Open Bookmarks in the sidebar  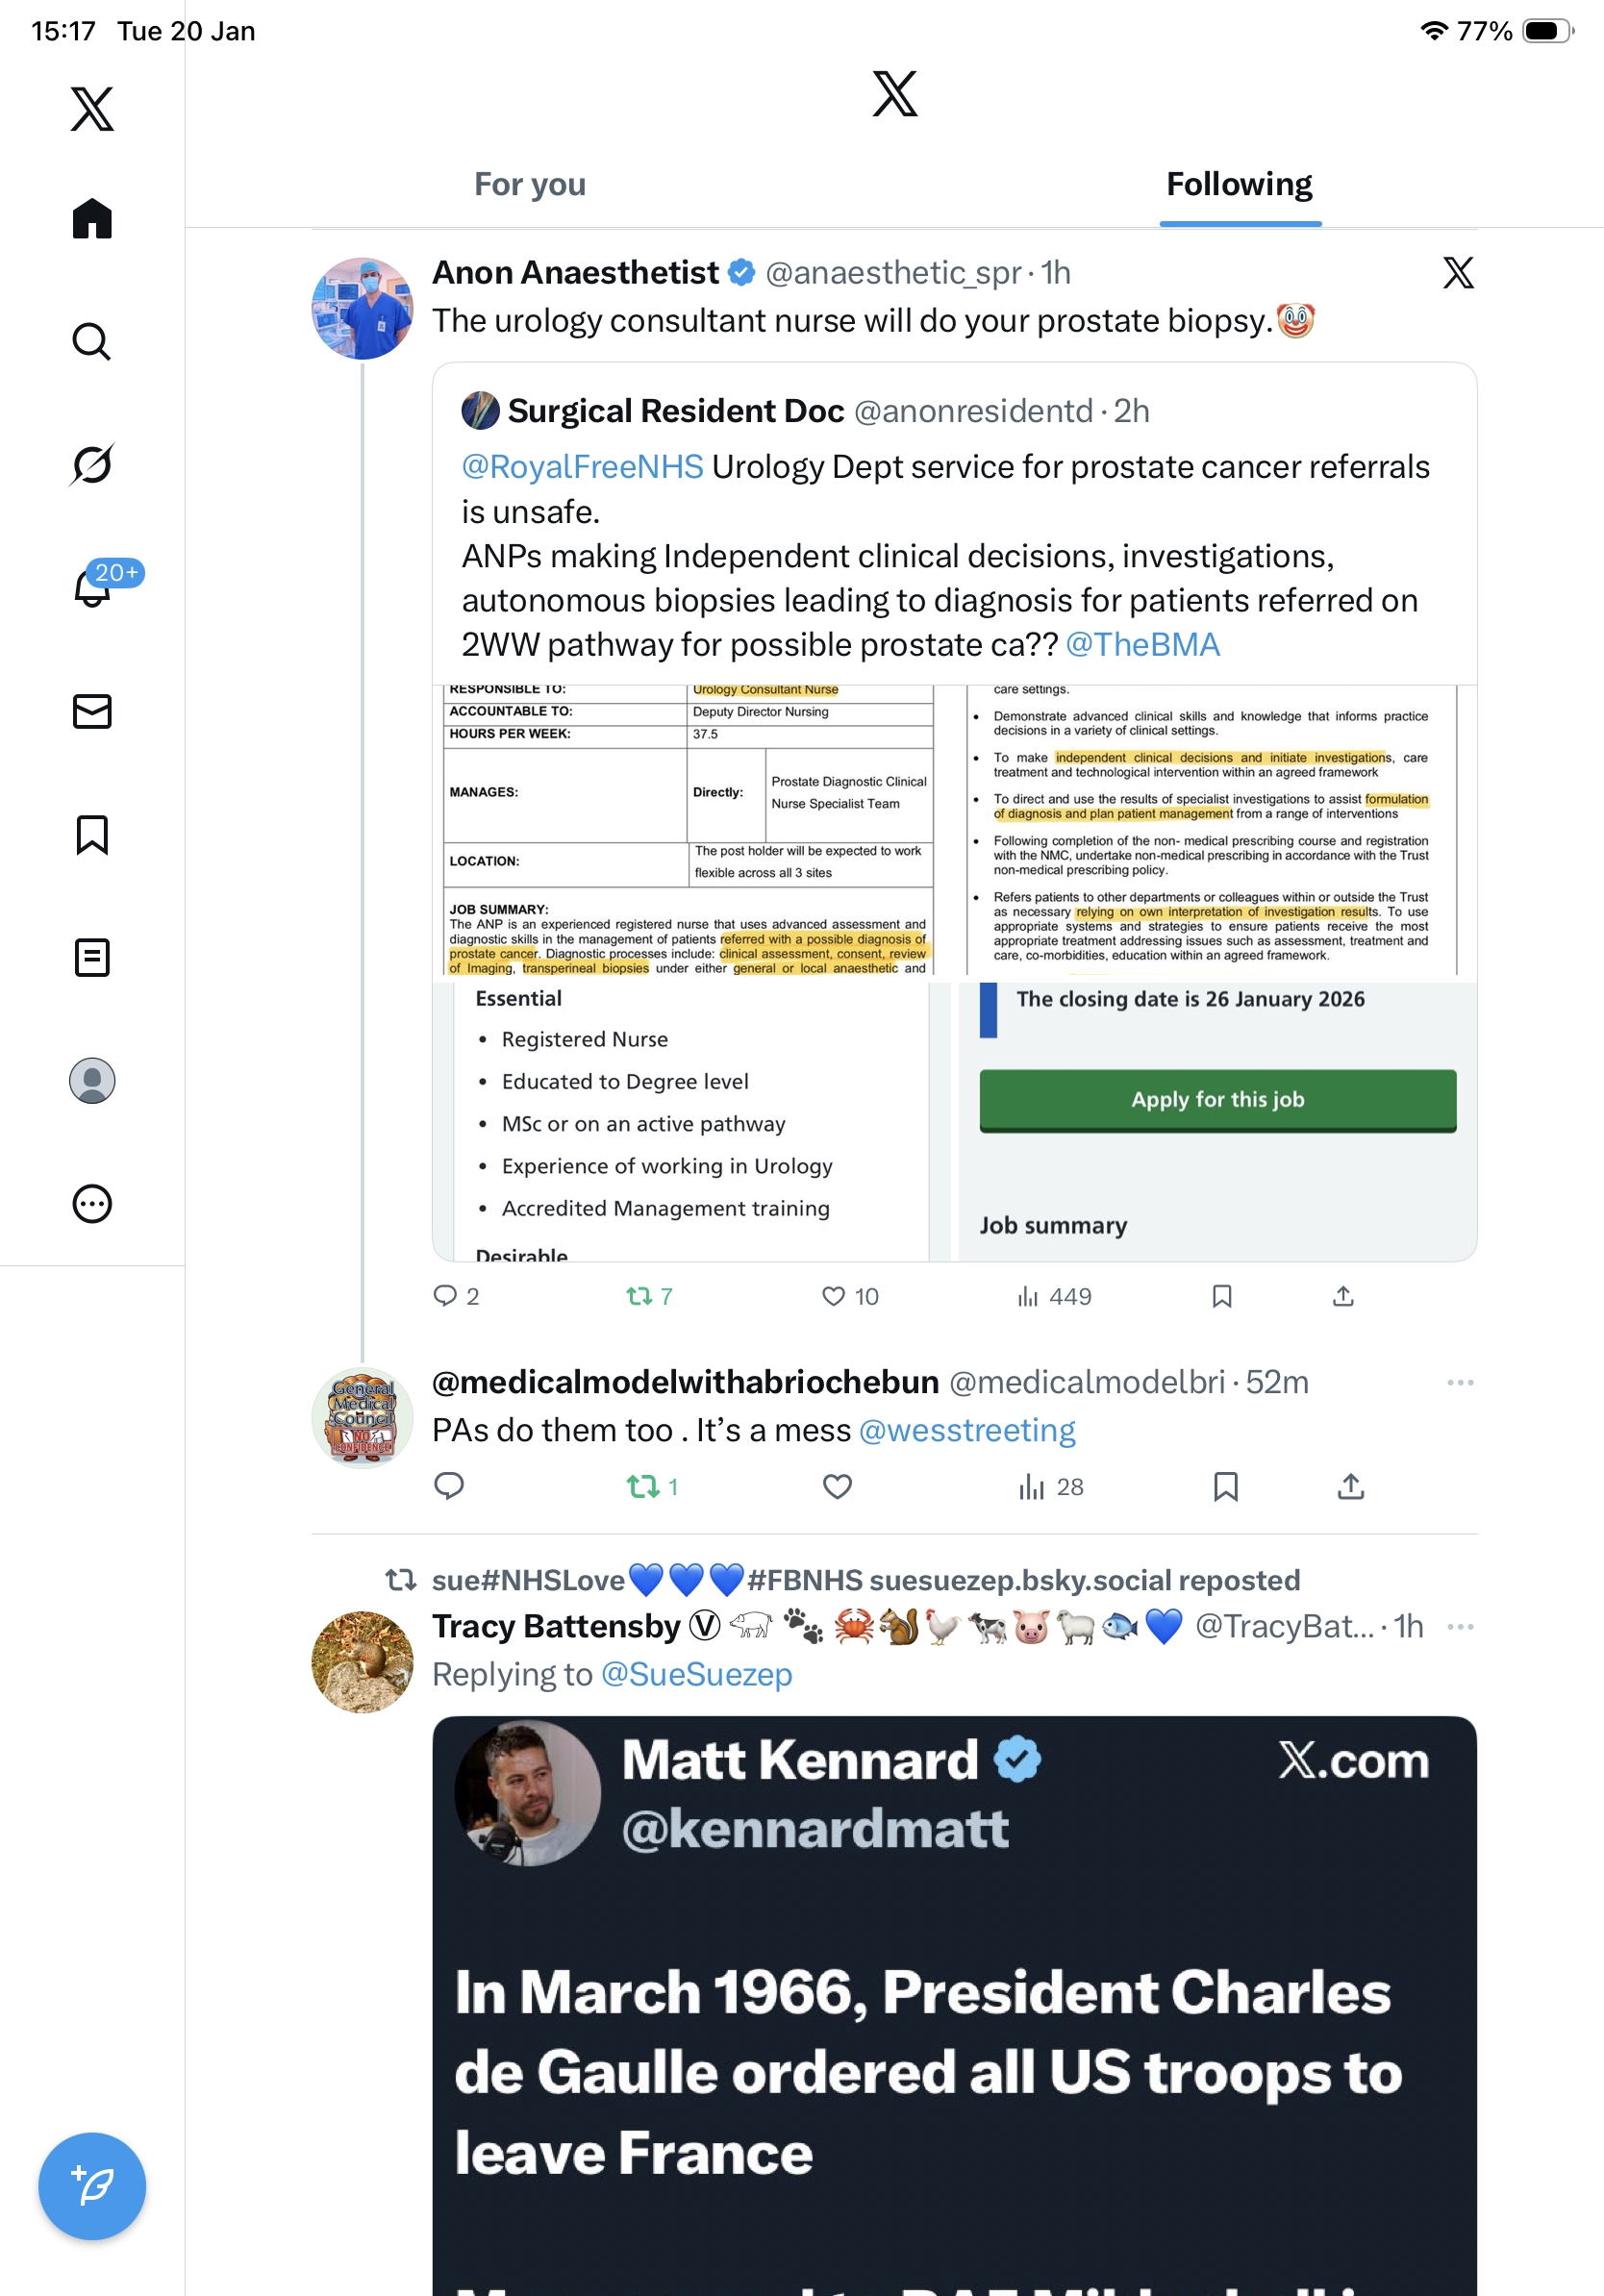click(x=91, y=834)
